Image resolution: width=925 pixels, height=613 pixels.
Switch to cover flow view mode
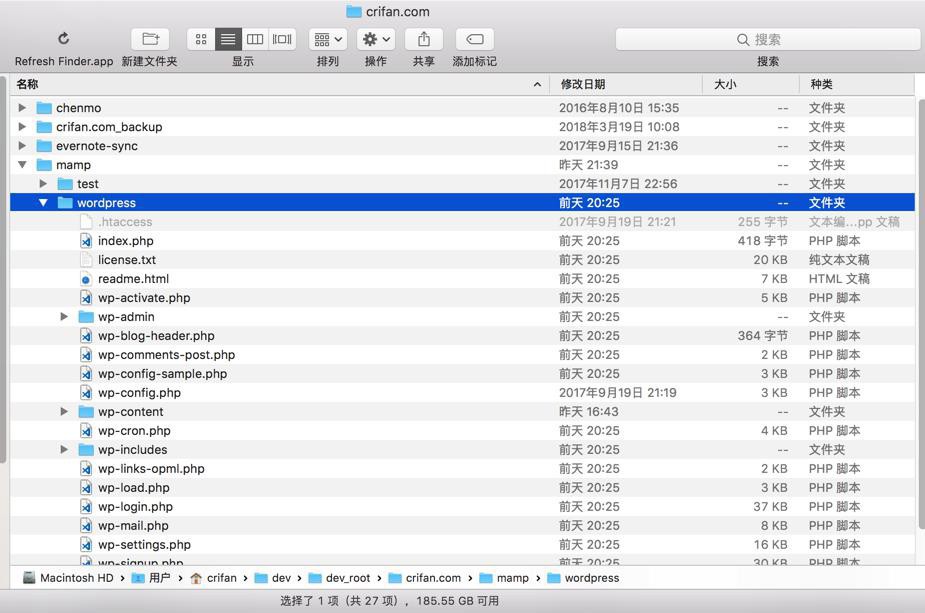(x=282, y=40)
